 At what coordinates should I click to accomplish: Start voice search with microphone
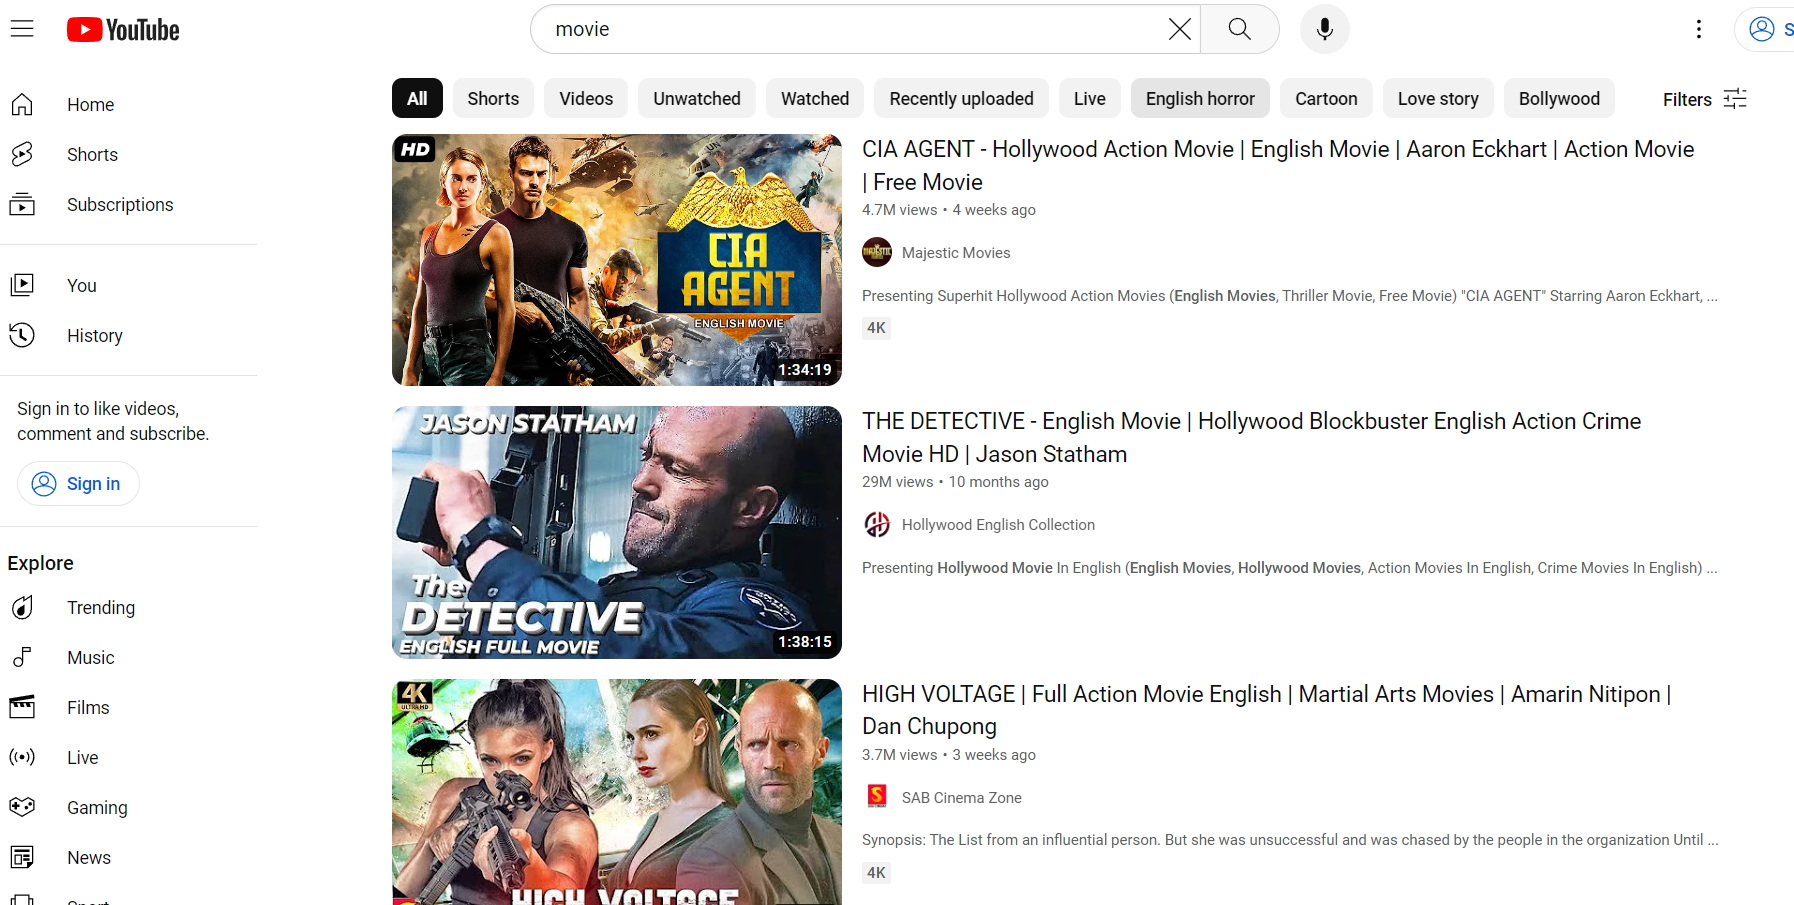1325,29
